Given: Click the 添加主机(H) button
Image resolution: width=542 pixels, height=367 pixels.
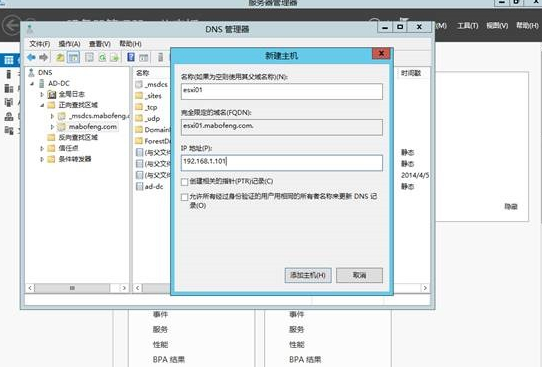Looking at the screenshot, I should [308, 275].
